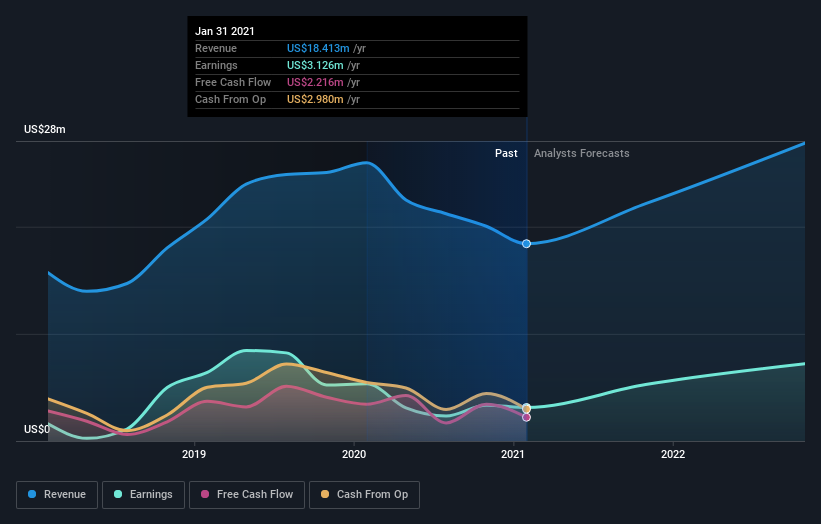
Task: Click the US$28m y-axis label
Action: 45,129
